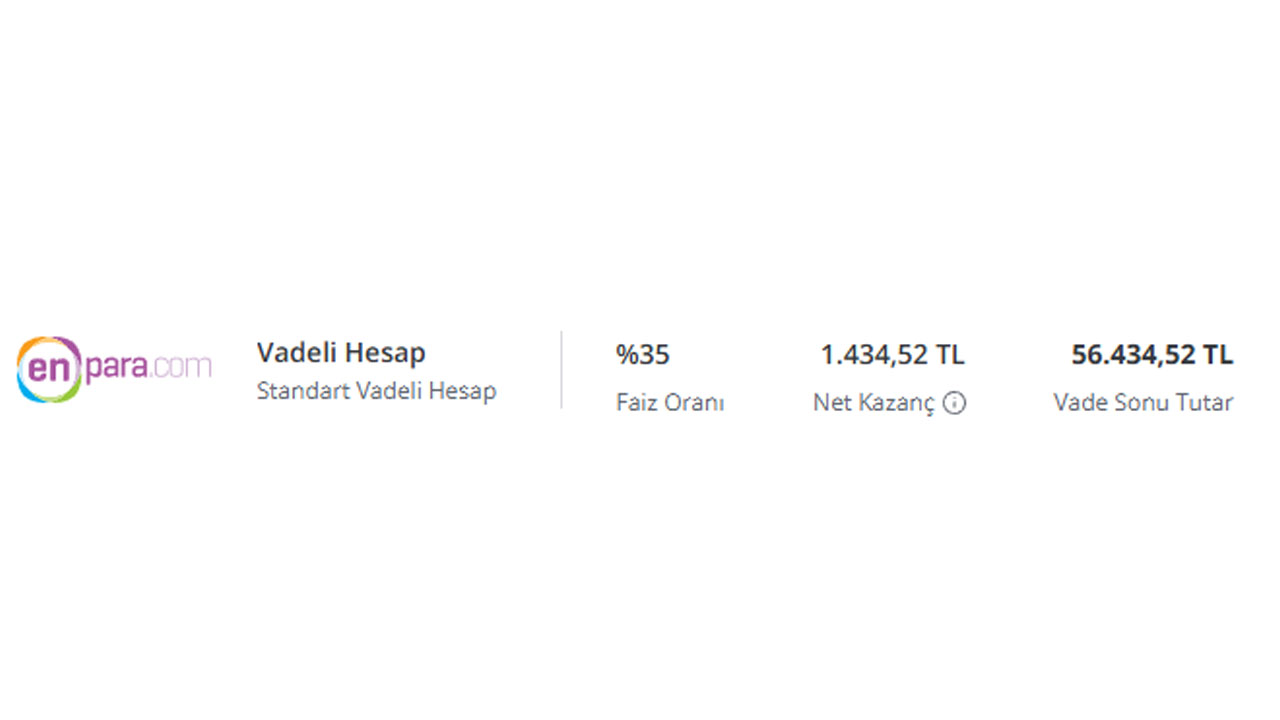
Task: Click the vertical divider after account name
Action: (x=561, y=370)
